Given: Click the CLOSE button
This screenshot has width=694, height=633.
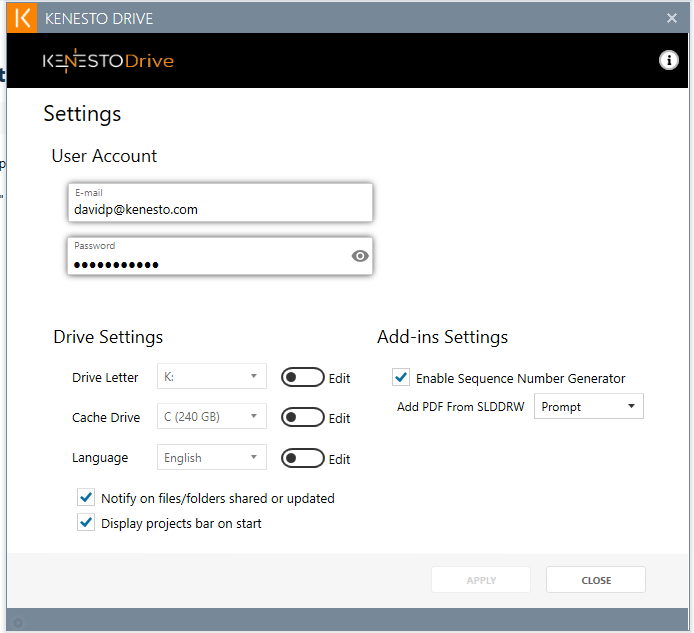Looking at the screenshot, I should pos(596,580).
